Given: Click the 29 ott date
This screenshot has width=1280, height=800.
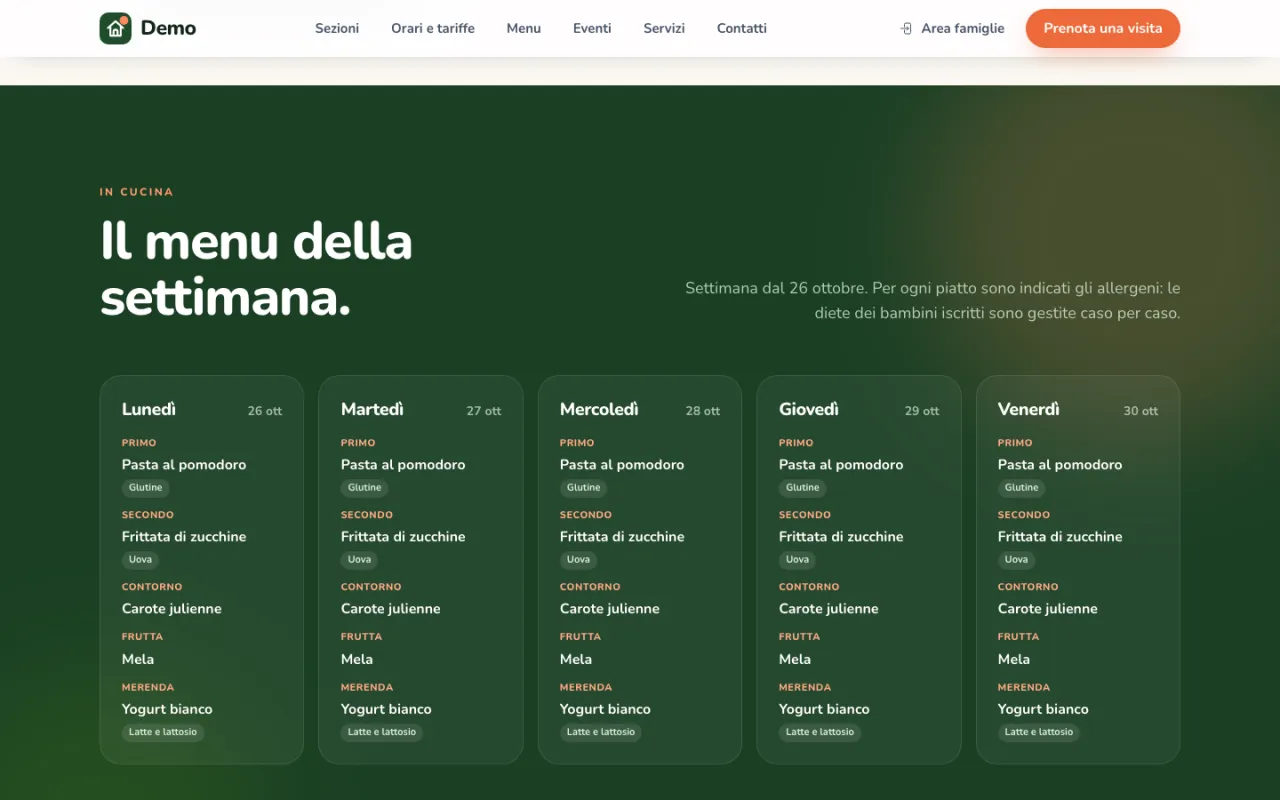Looking at the screenshot, I should point(922,411).
